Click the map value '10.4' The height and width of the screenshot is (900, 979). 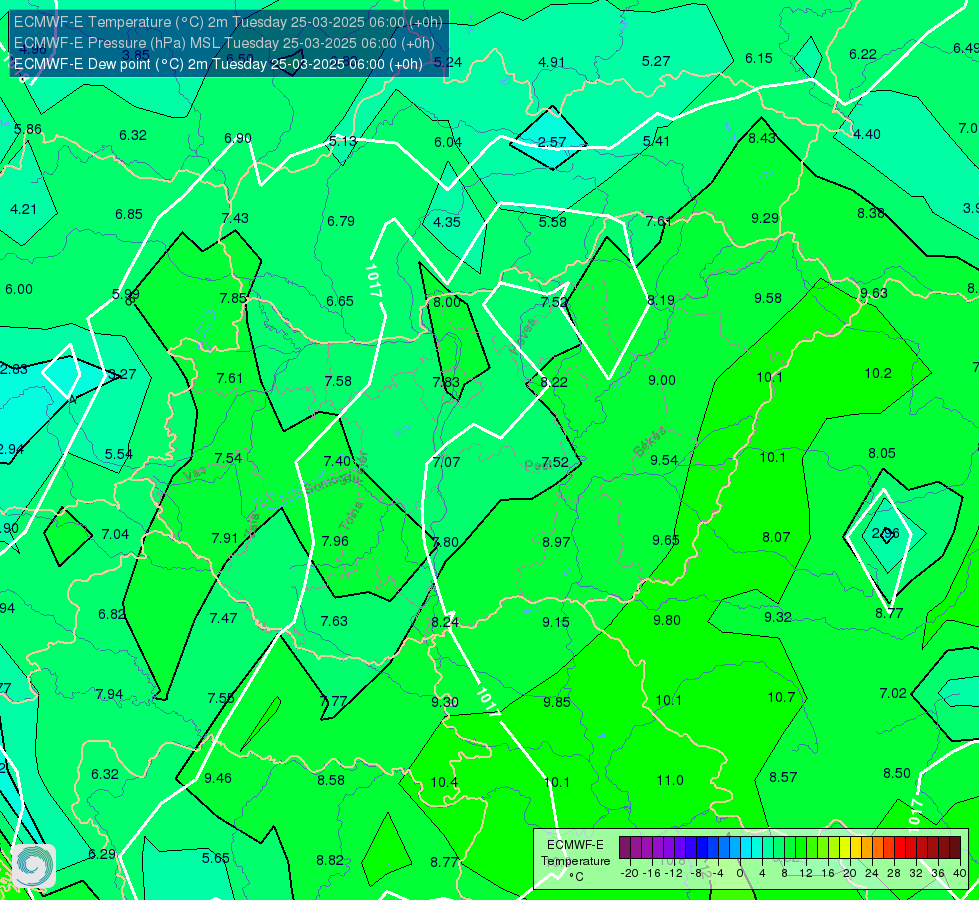[444, 783]
